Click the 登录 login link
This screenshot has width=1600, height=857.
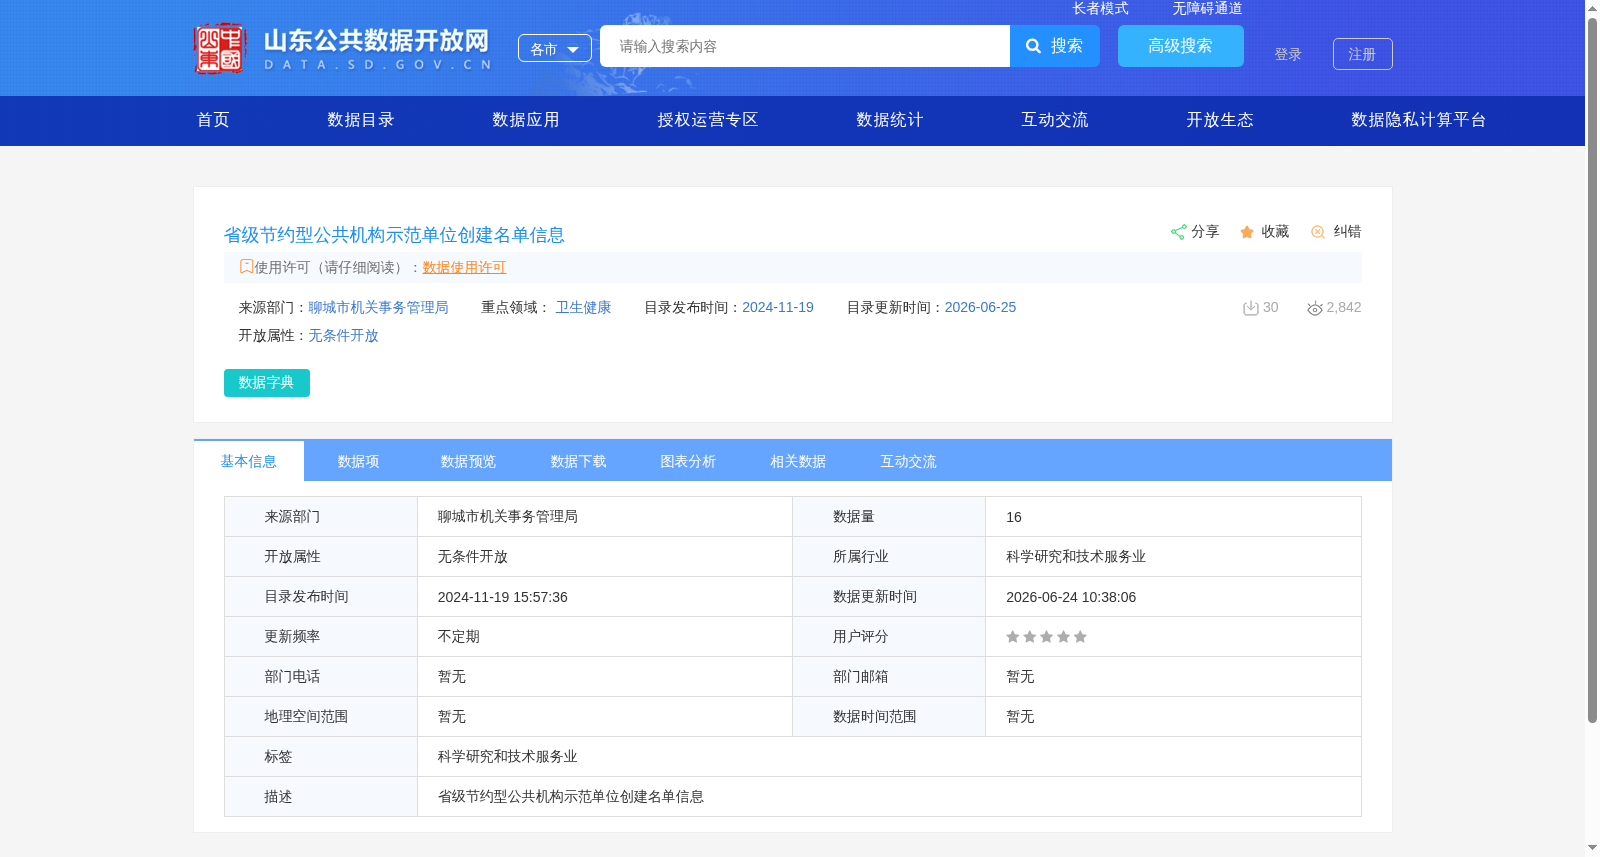point(1288,54)
